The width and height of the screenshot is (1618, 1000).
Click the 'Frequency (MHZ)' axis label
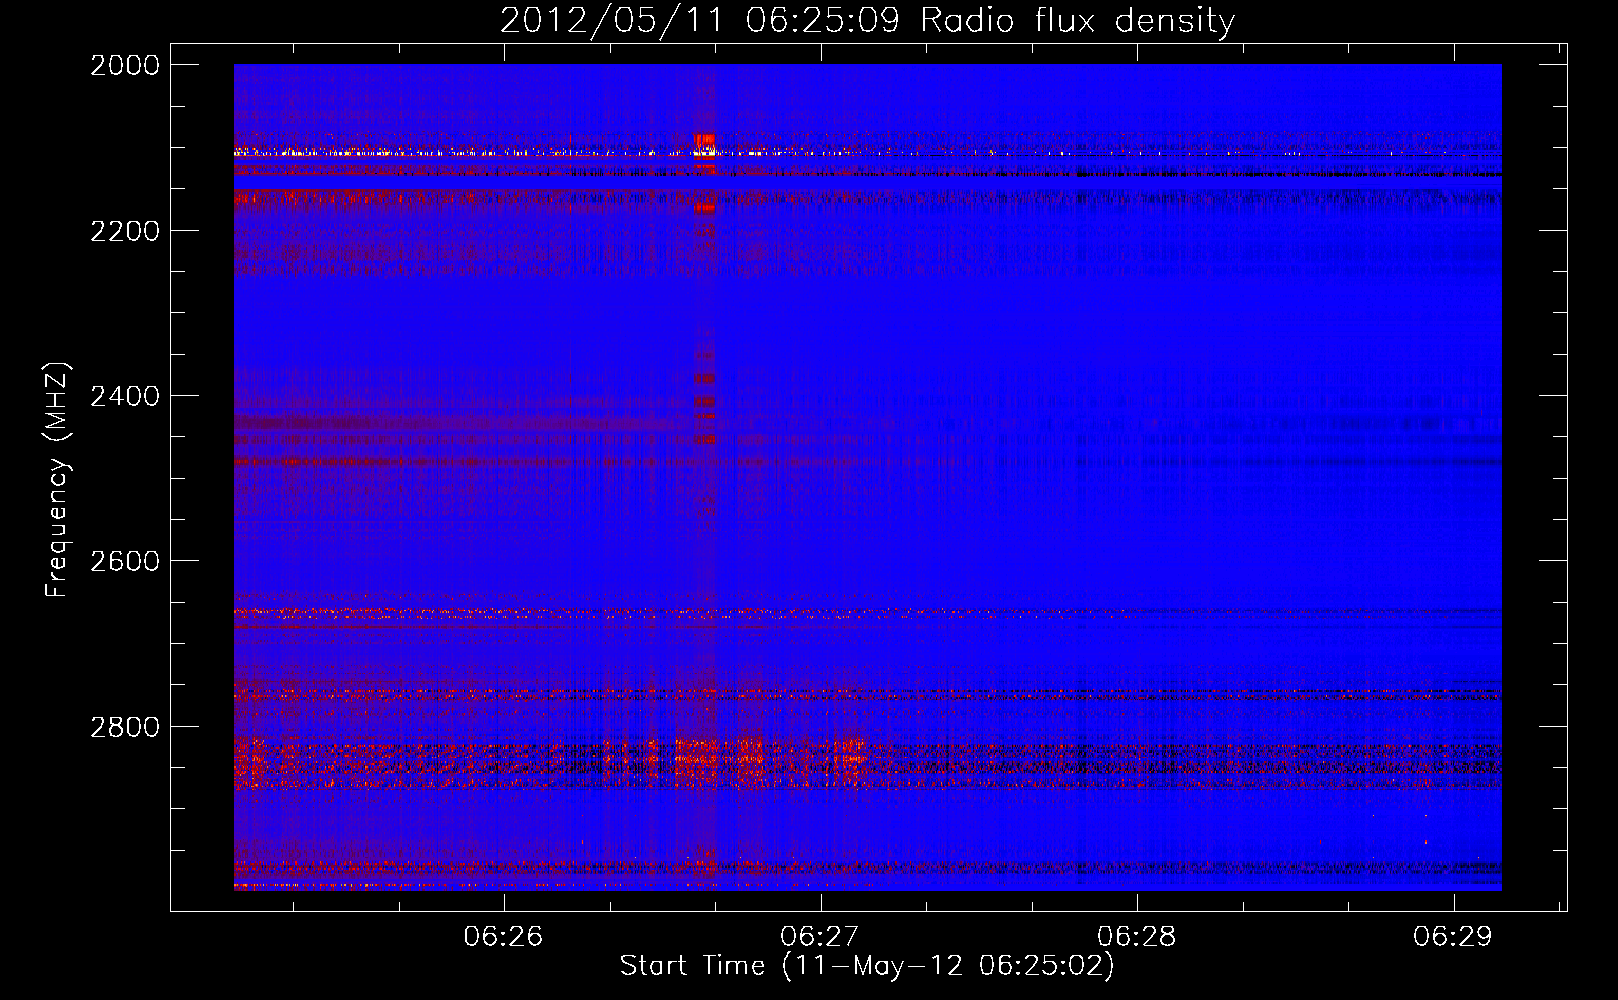point(57,480)
